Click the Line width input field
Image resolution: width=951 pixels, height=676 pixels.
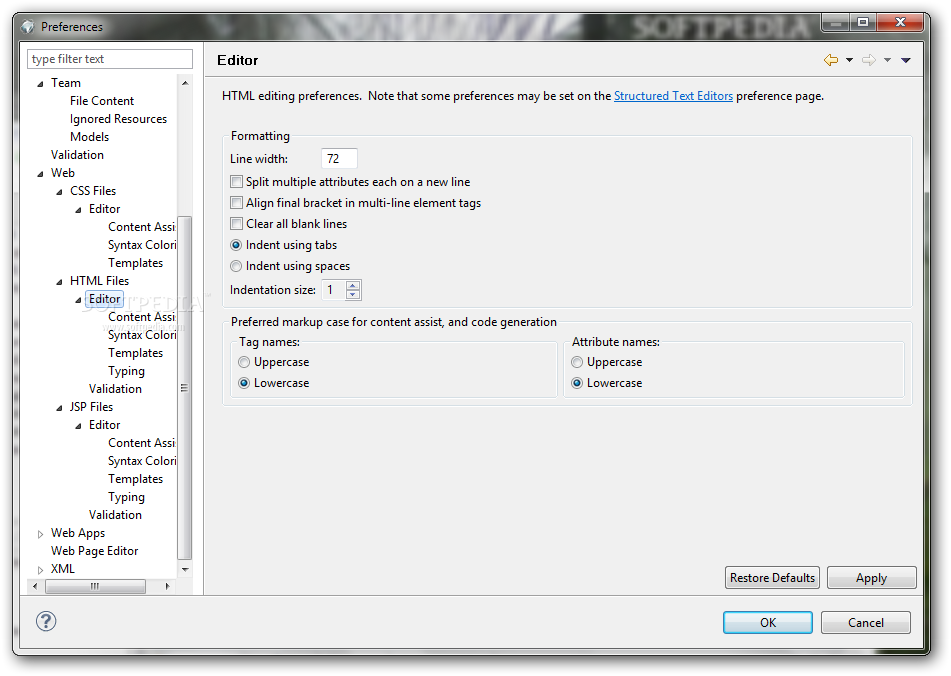(339, 159)
